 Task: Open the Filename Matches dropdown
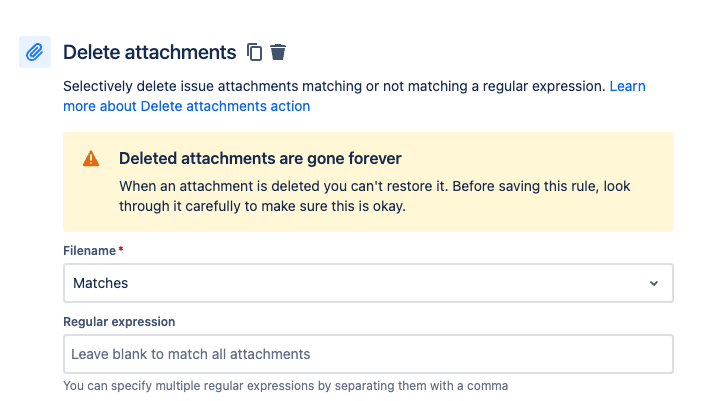[368, 283]
